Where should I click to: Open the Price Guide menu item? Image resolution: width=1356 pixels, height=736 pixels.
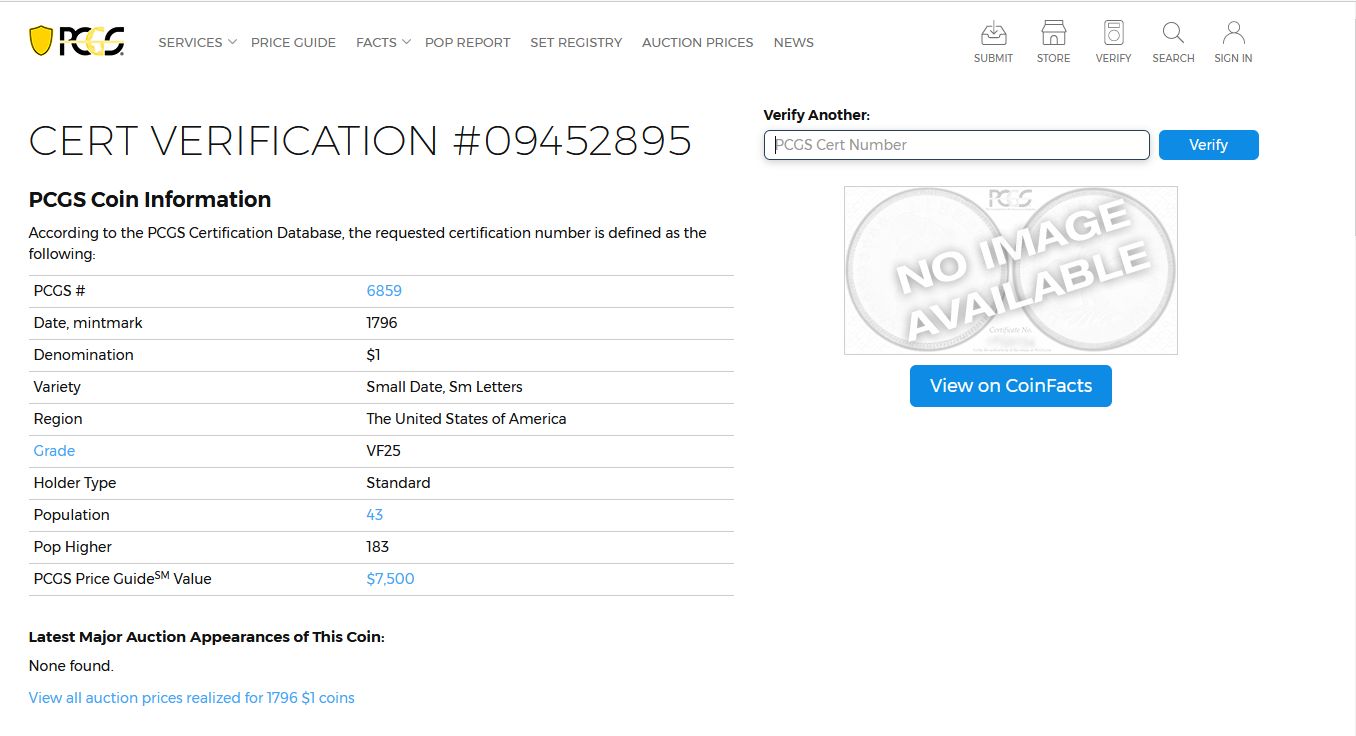[x=293, y=42]
